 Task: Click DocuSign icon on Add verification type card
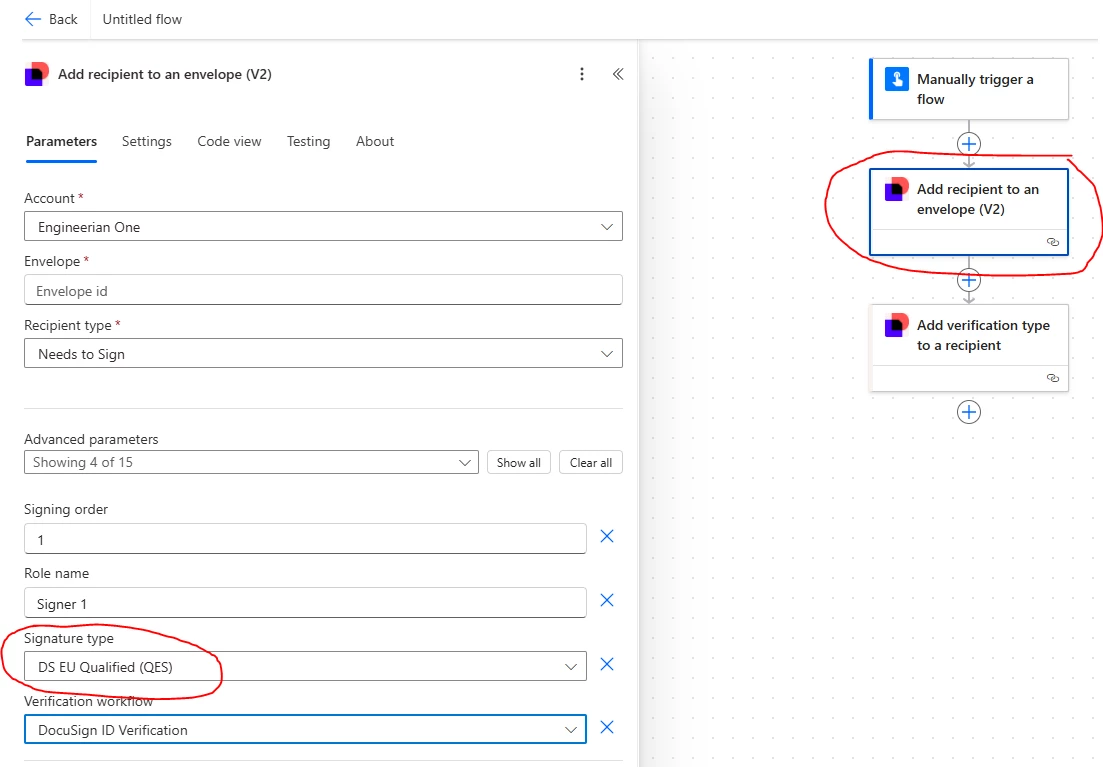tap(897, 325)
